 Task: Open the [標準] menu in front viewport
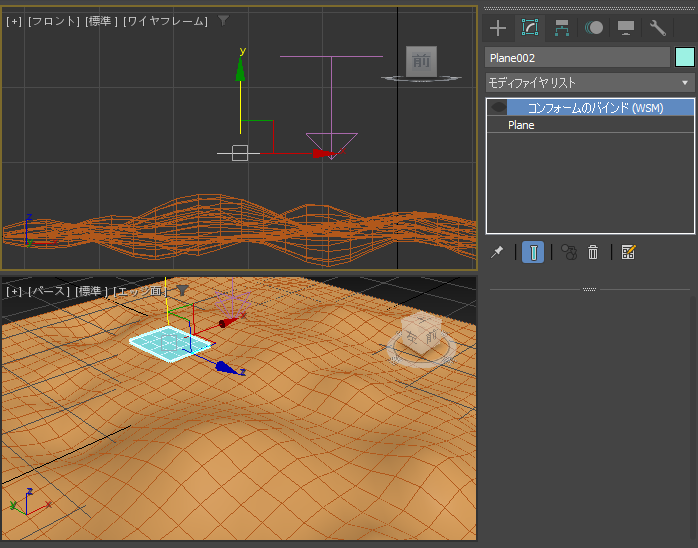pyautogui.click(x=102, y=21)
